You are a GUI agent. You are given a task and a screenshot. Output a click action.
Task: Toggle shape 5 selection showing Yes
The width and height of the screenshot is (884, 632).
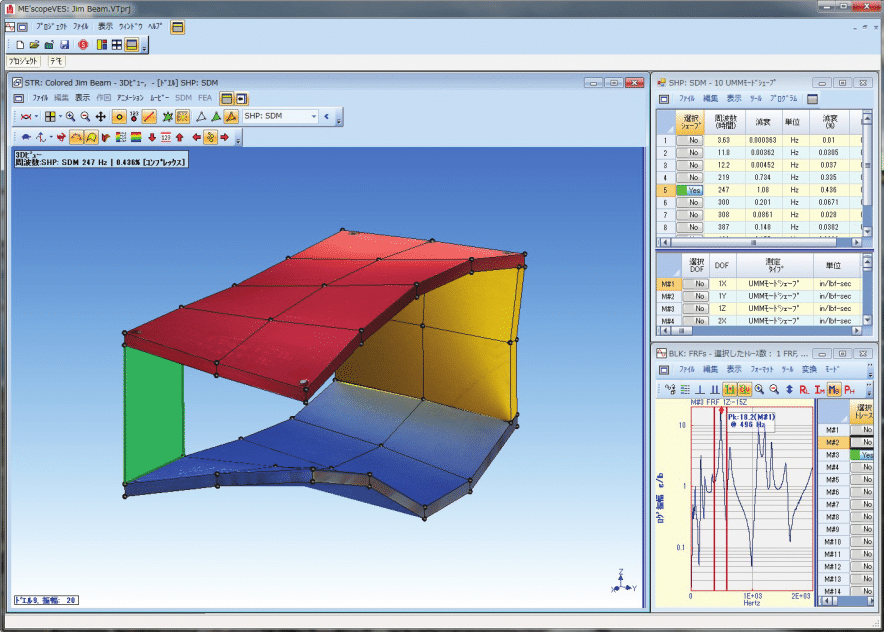(x=689, y=189)
